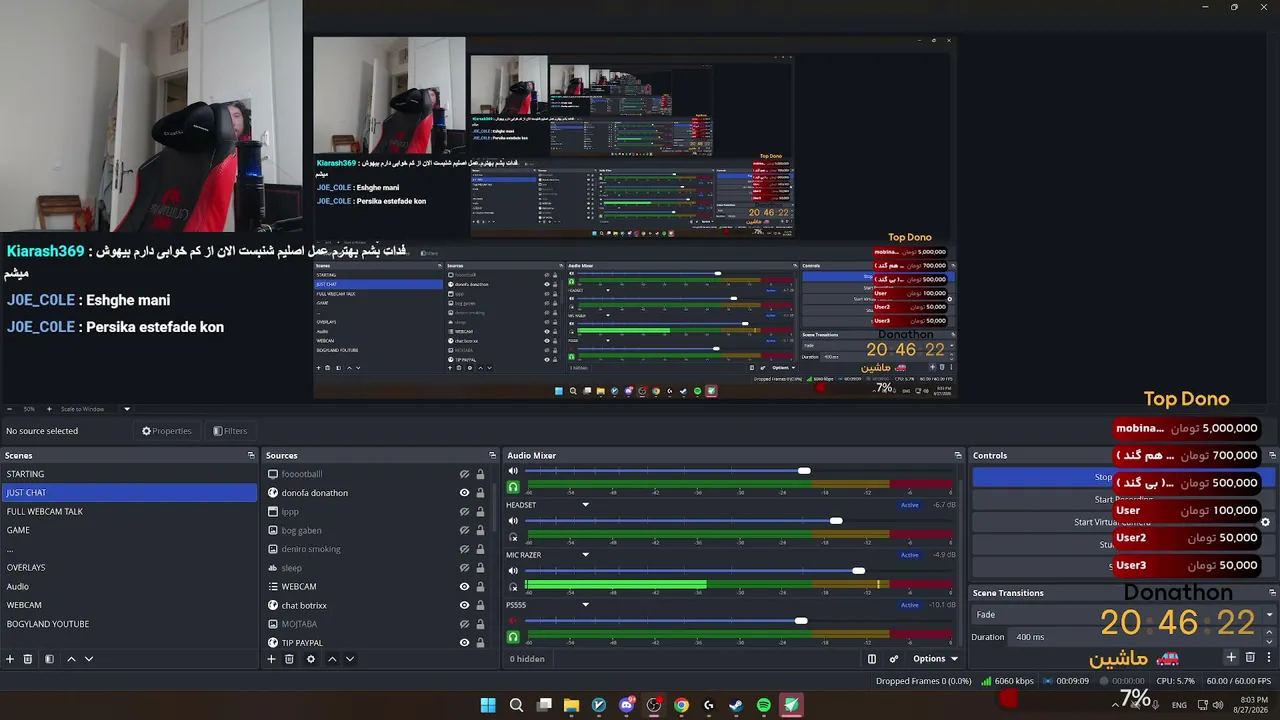Zoom in the preview with plus icon

click(47, 409)
